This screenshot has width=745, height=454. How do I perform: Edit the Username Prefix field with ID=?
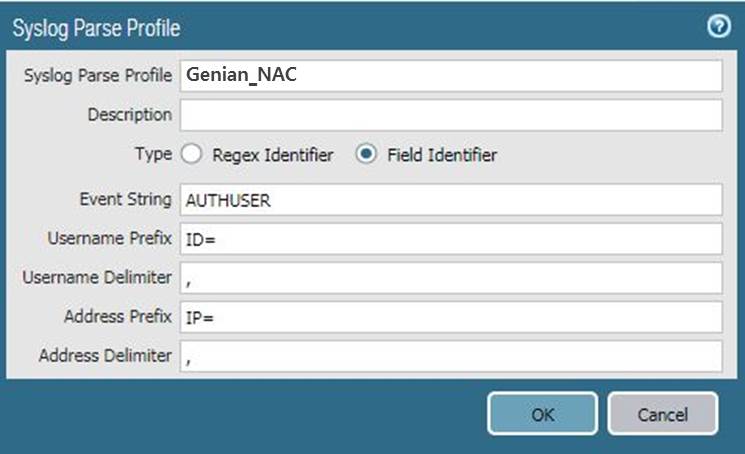(450, 238)
